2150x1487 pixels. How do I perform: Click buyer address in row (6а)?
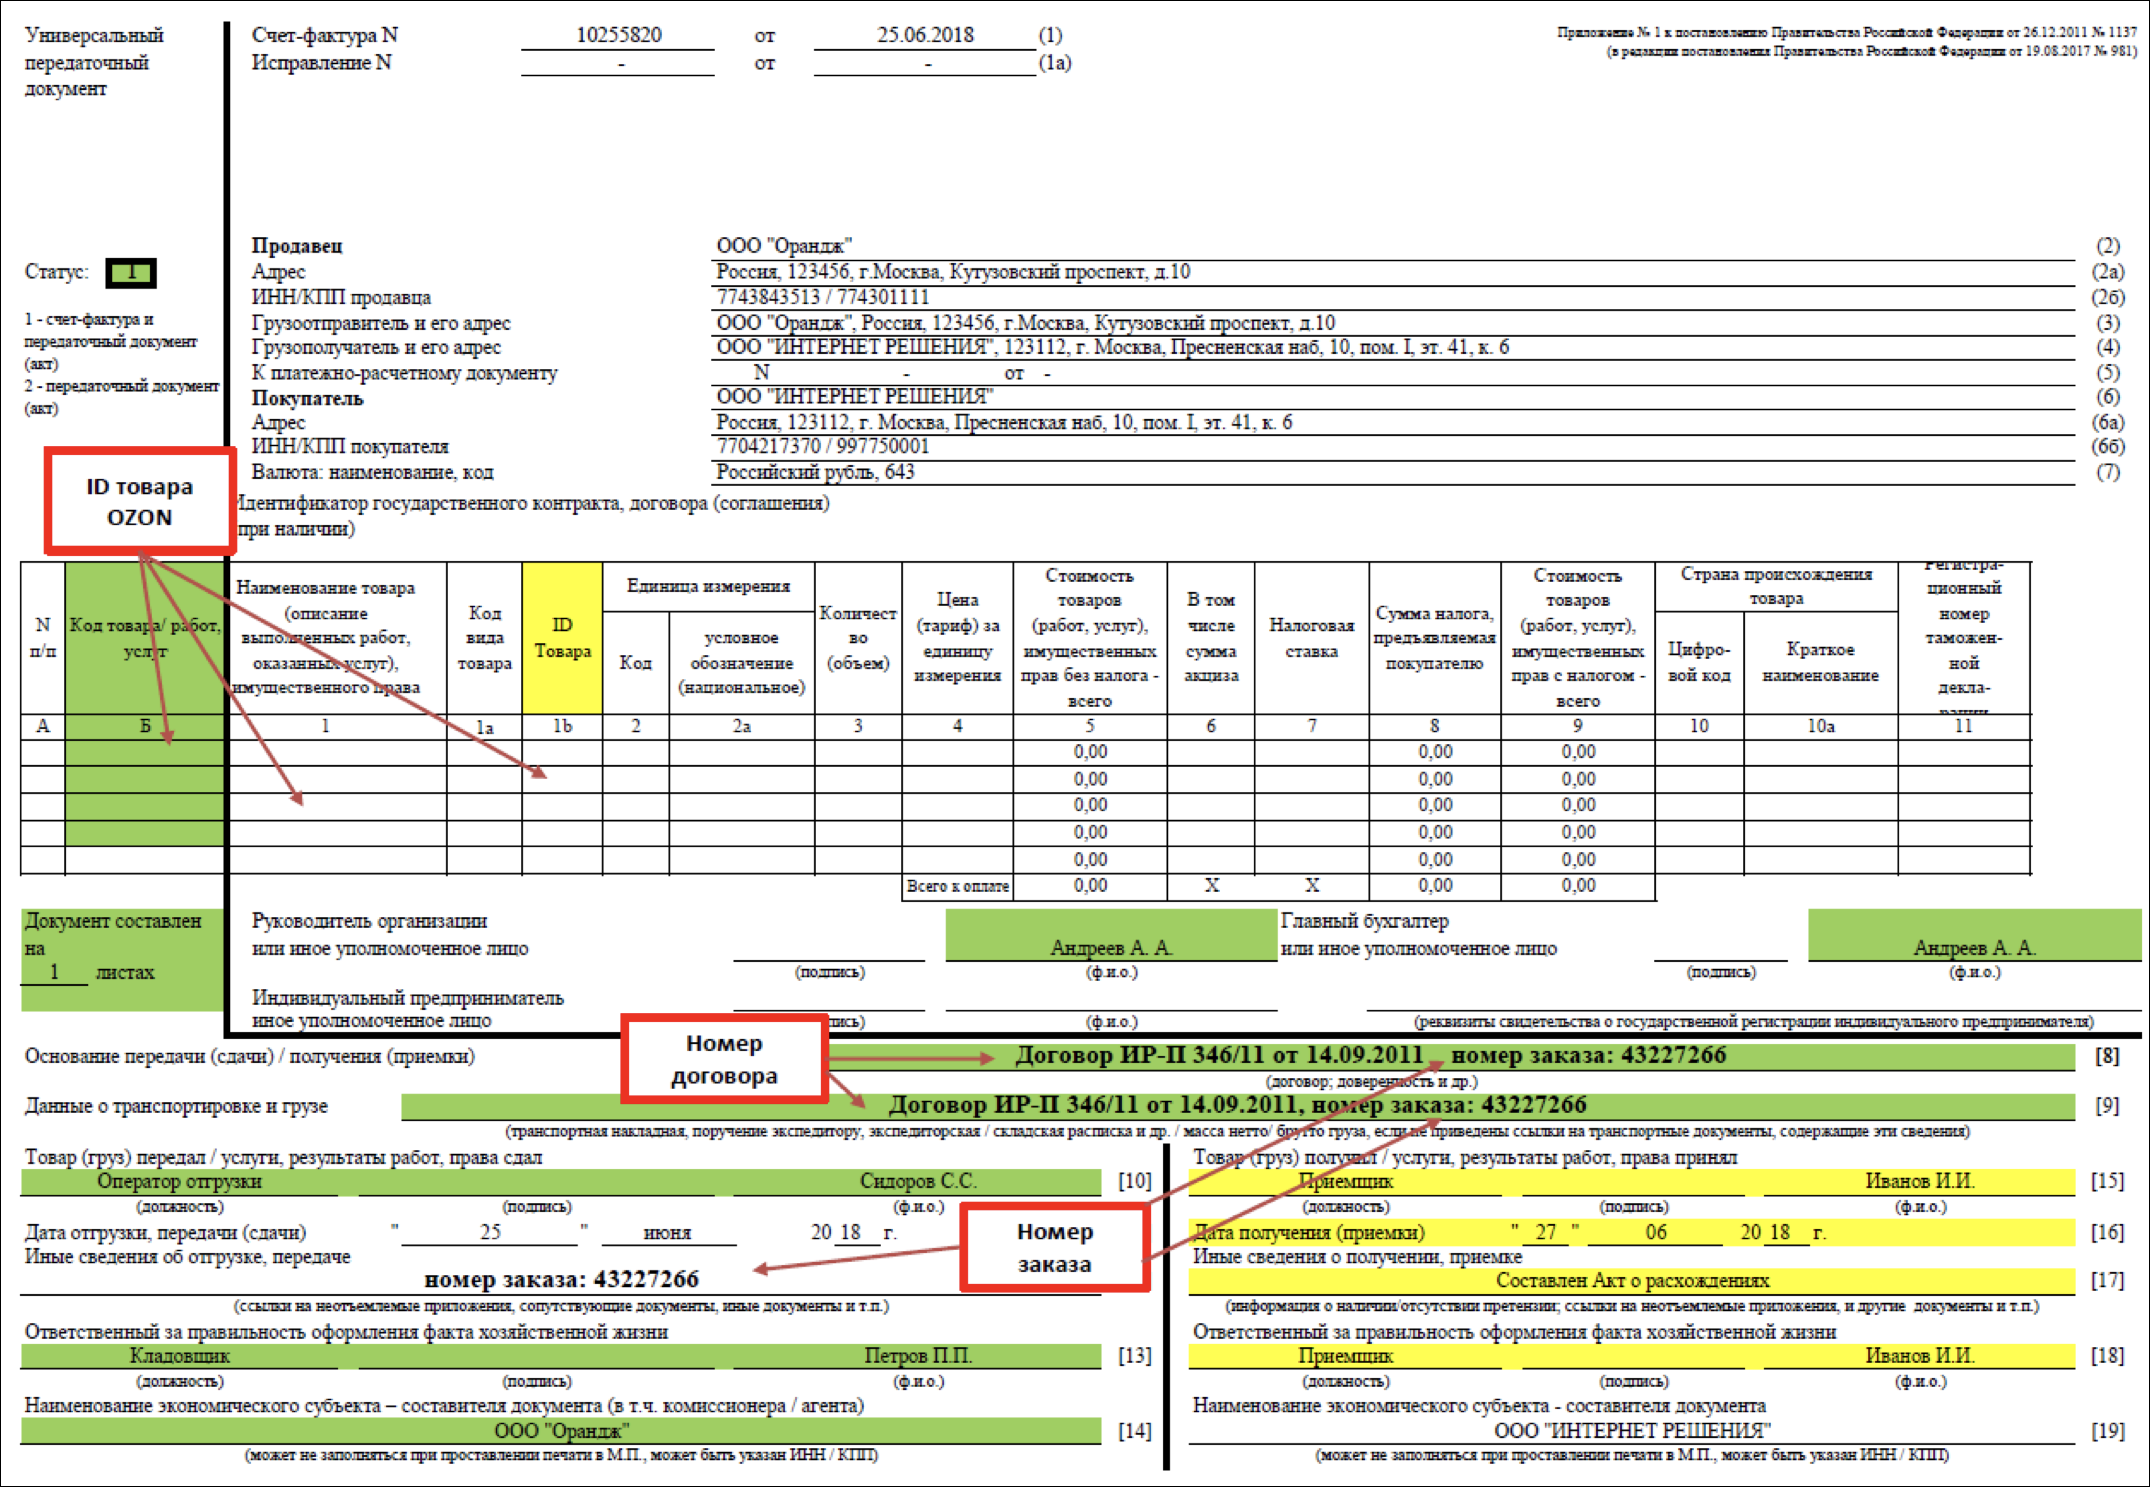click(x=1004, y=422)
